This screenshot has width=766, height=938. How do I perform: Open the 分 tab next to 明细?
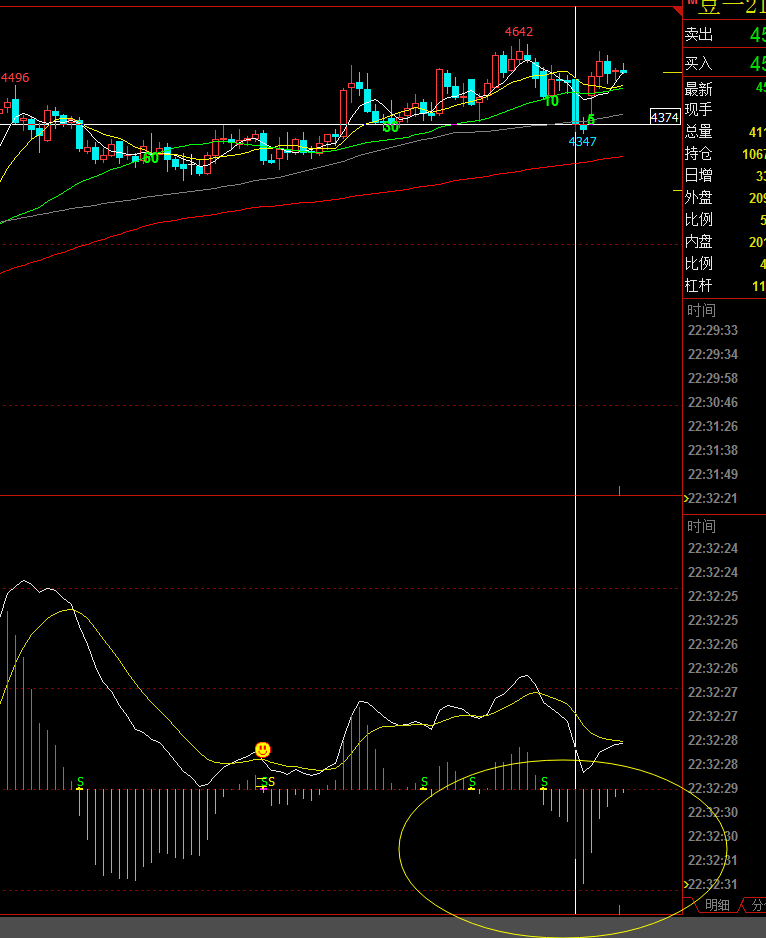[757, 905]
